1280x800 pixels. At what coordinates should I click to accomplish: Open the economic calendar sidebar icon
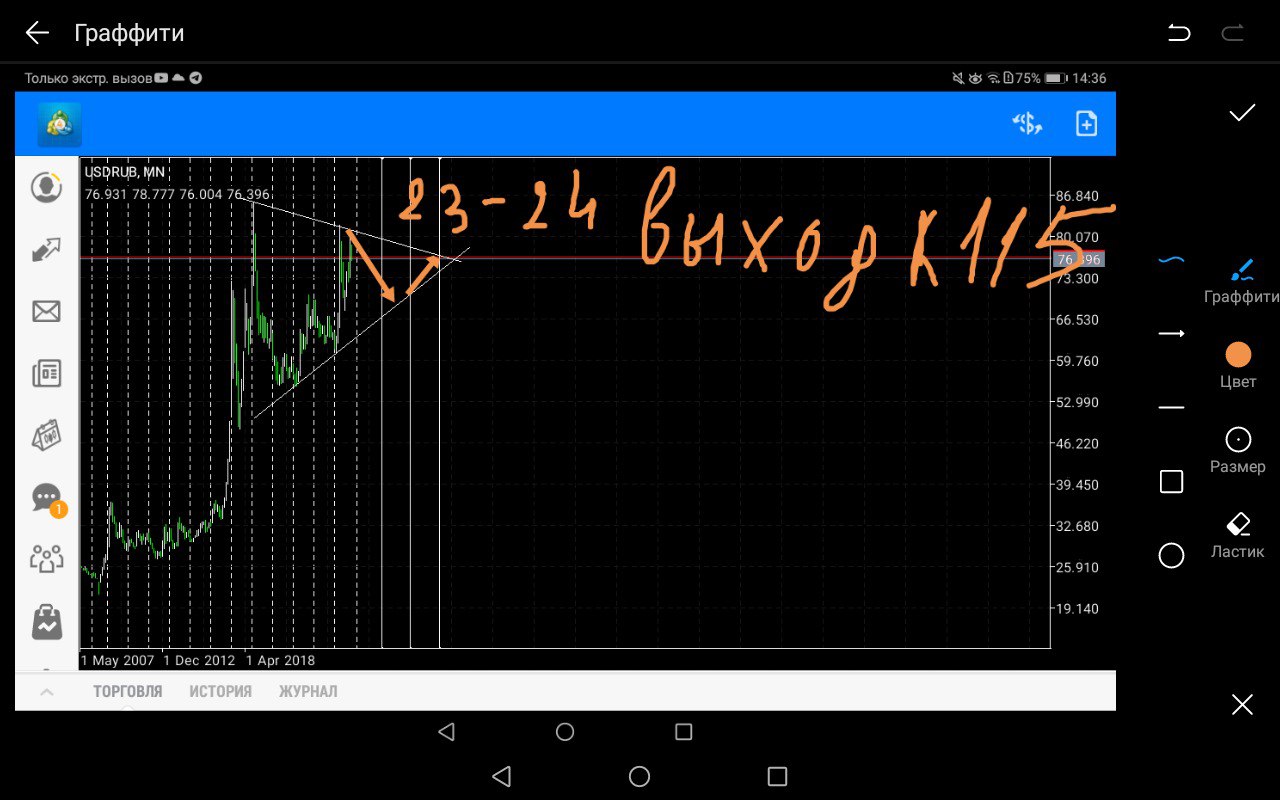46,435
